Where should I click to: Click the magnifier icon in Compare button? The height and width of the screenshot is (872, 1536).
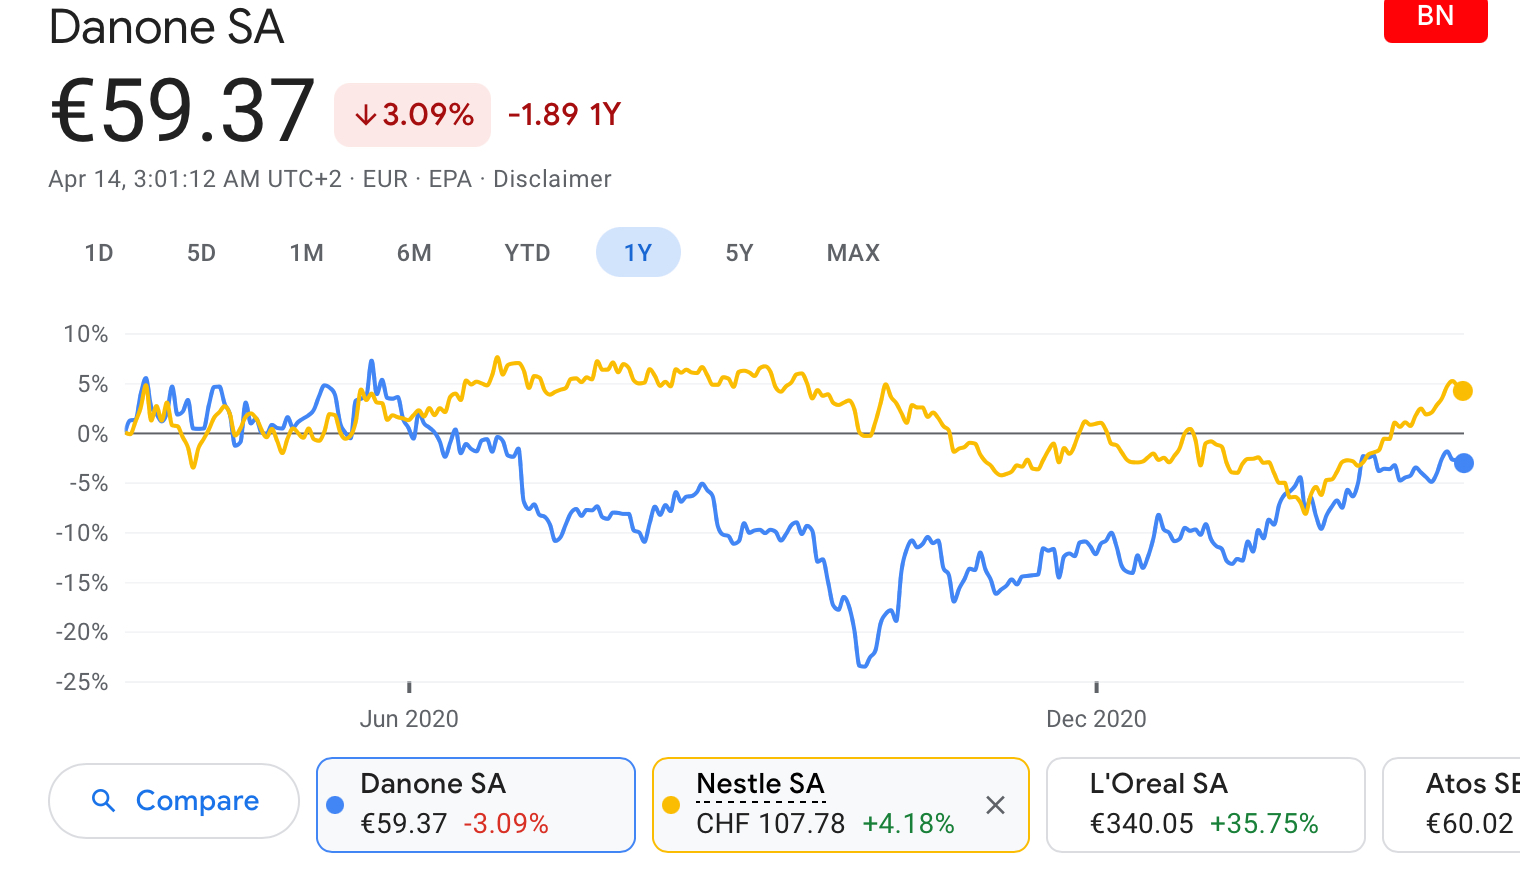coord(103,800)
